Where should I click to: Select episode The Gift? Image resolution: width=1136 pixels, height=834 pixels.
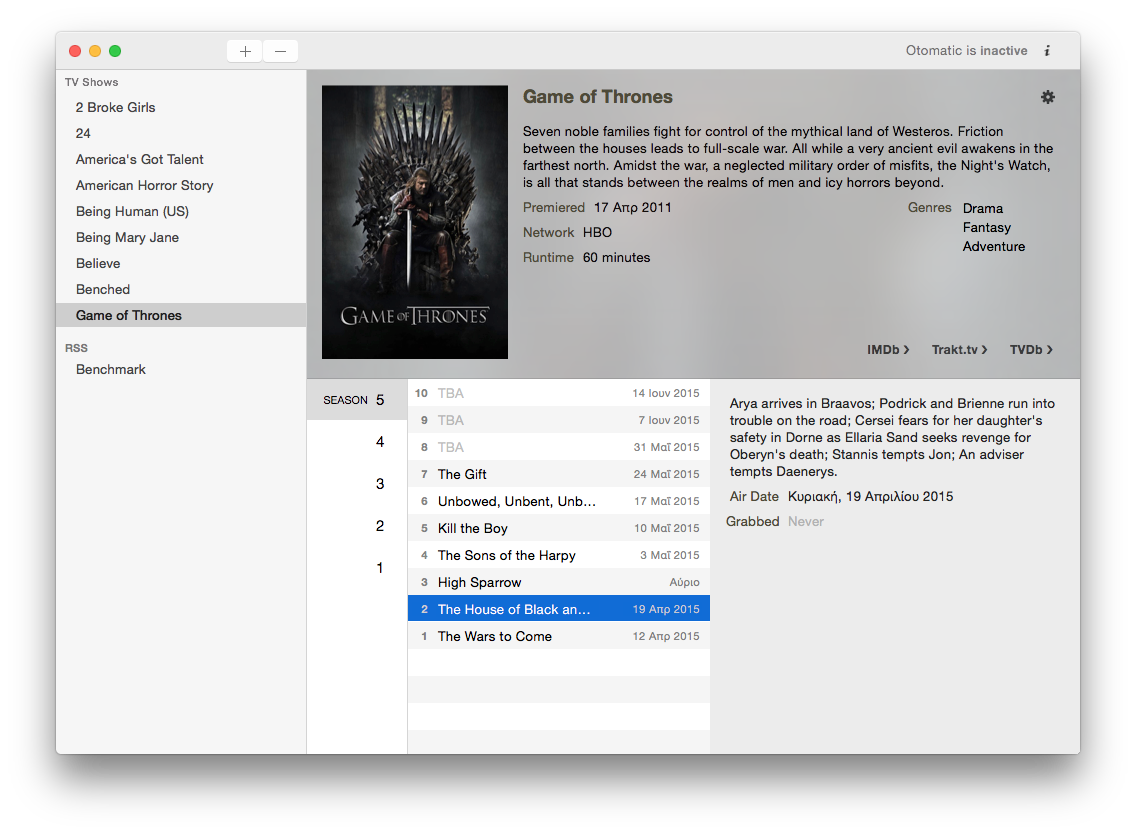click(x=559, y=475)
